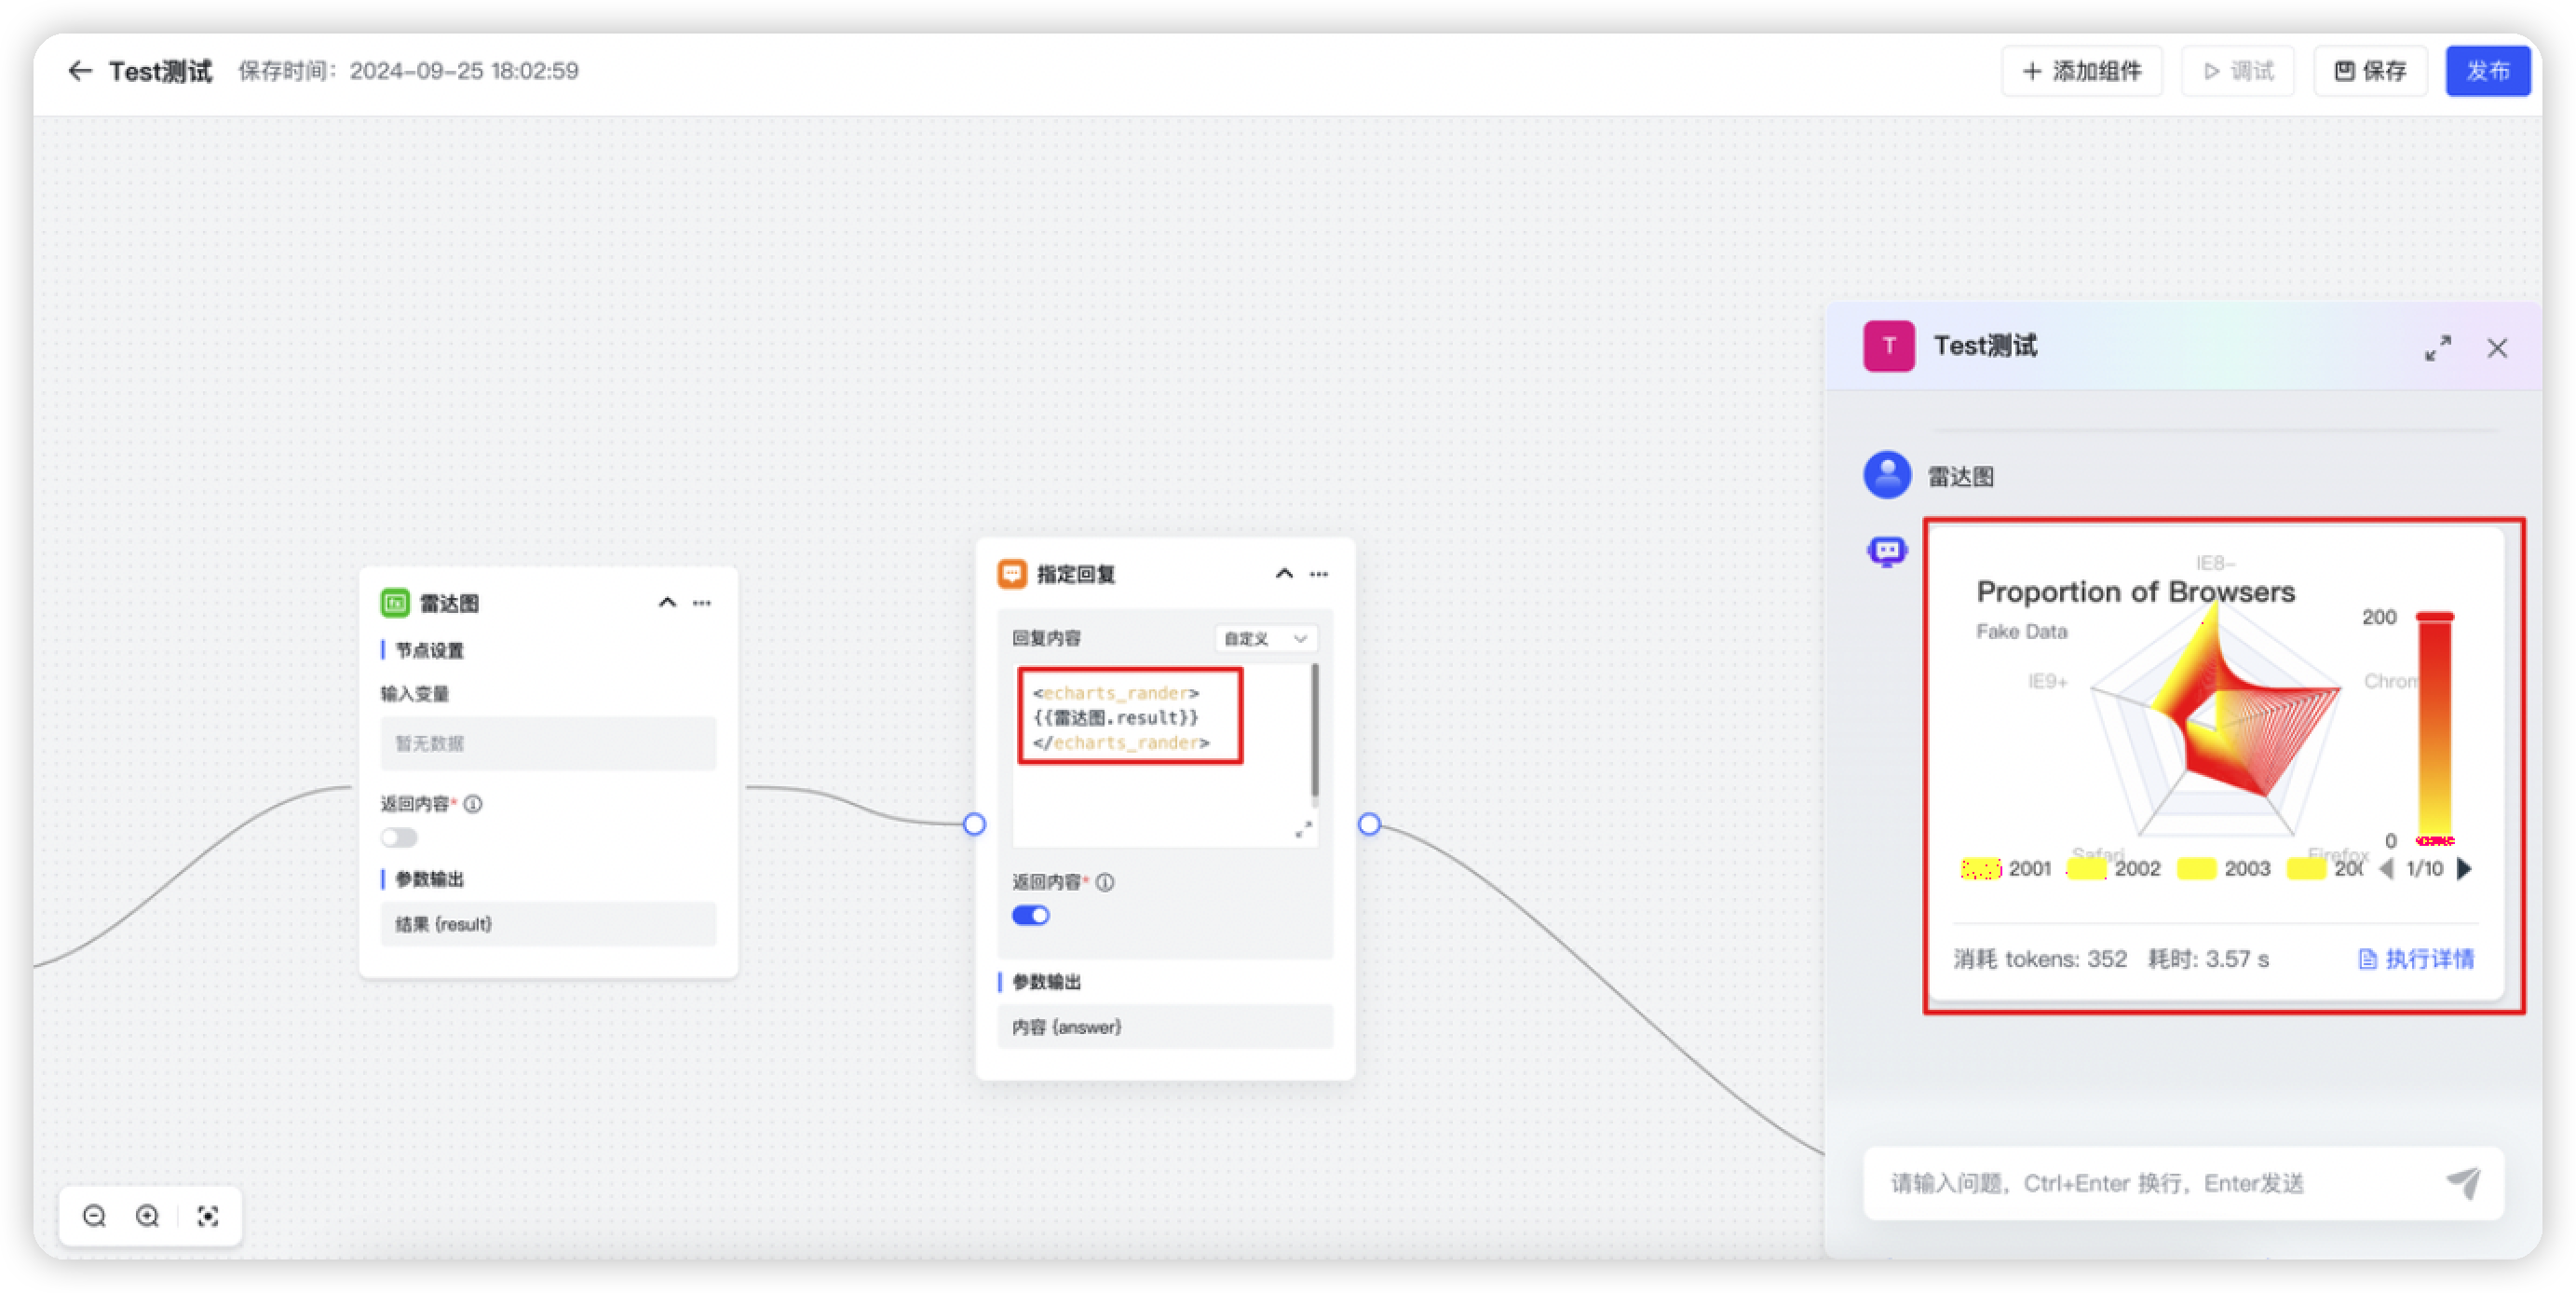The image size is (2576, 1293).
Task: Click the pink T avatar of Test测试
Action: coord(1889,346)
